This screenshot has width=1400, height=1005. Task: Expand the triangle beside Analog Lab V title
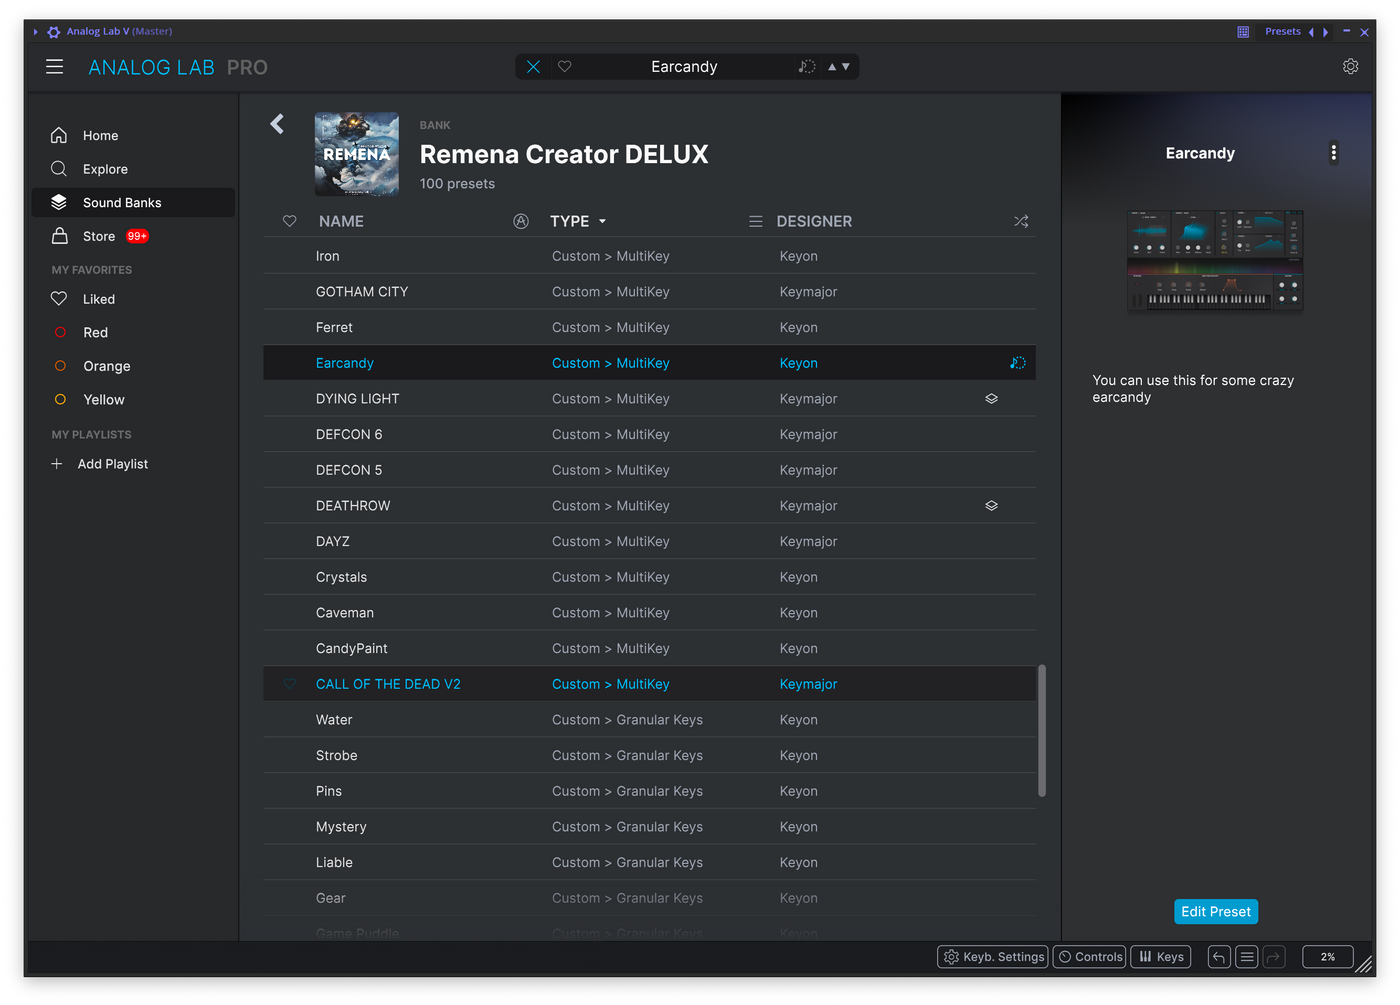pos(36,32)
